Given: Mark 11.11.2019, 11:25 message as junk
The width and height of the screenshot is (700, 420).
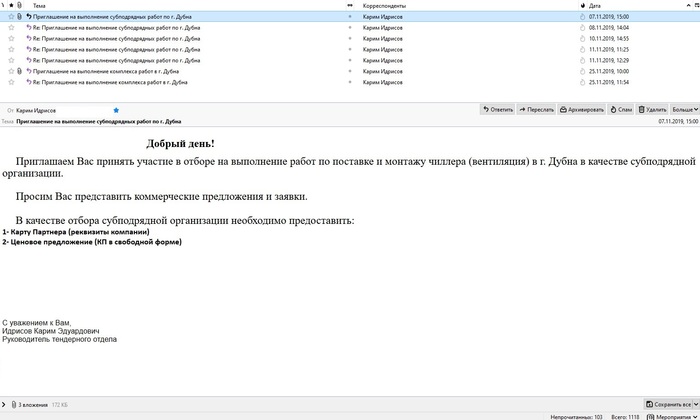Looking at the screenshot, I should click(582, 49).
